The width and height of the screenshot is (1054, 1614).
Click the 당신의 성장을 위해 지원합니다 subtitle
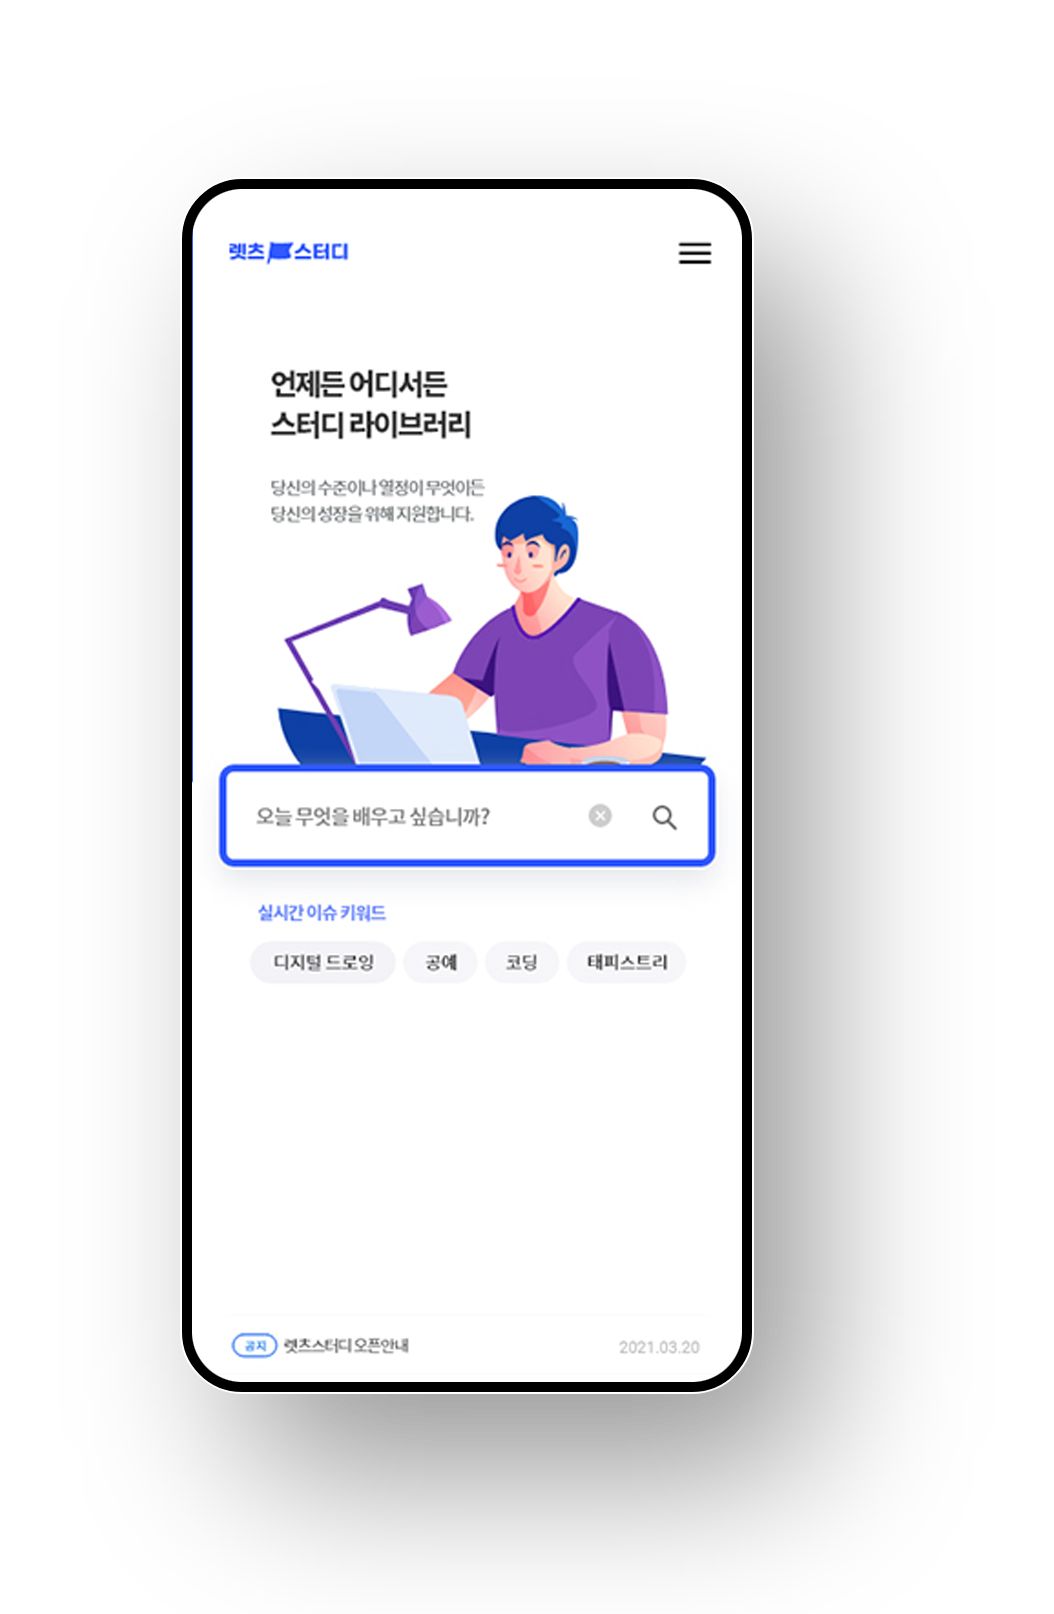coord(372,514)
